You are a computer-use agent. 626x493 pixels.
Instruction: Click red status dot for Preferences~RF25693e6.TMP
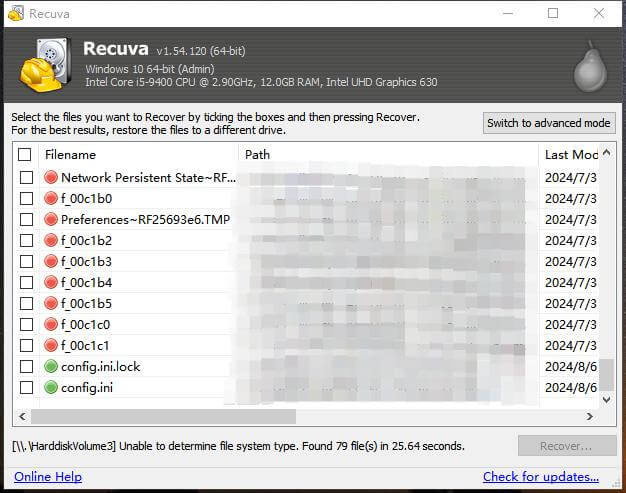51,220
